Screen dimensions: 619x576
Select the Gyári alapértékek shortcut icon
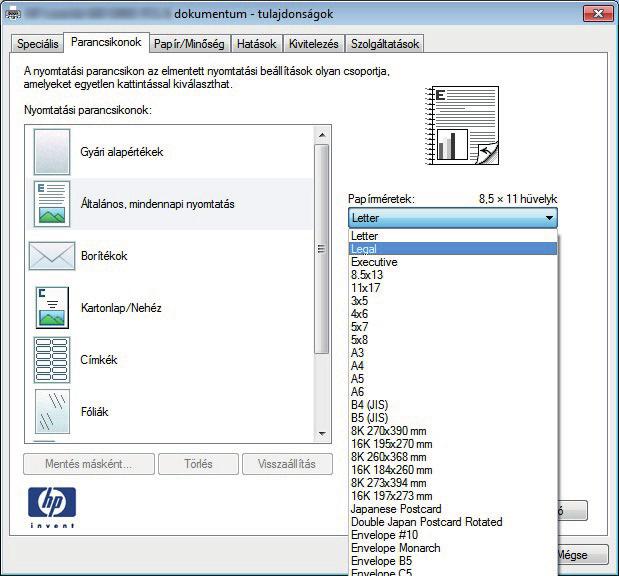52,152
